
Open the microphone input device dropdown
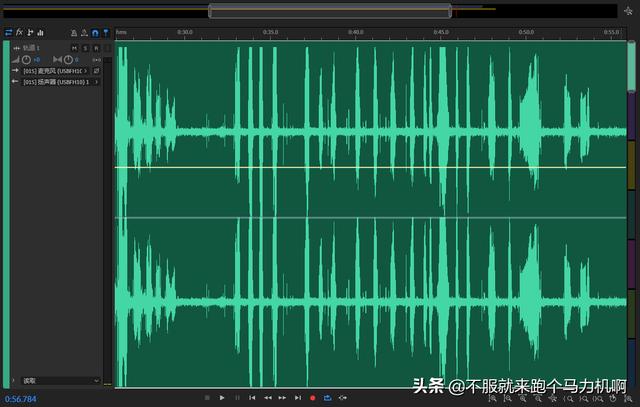pos(55,71)
